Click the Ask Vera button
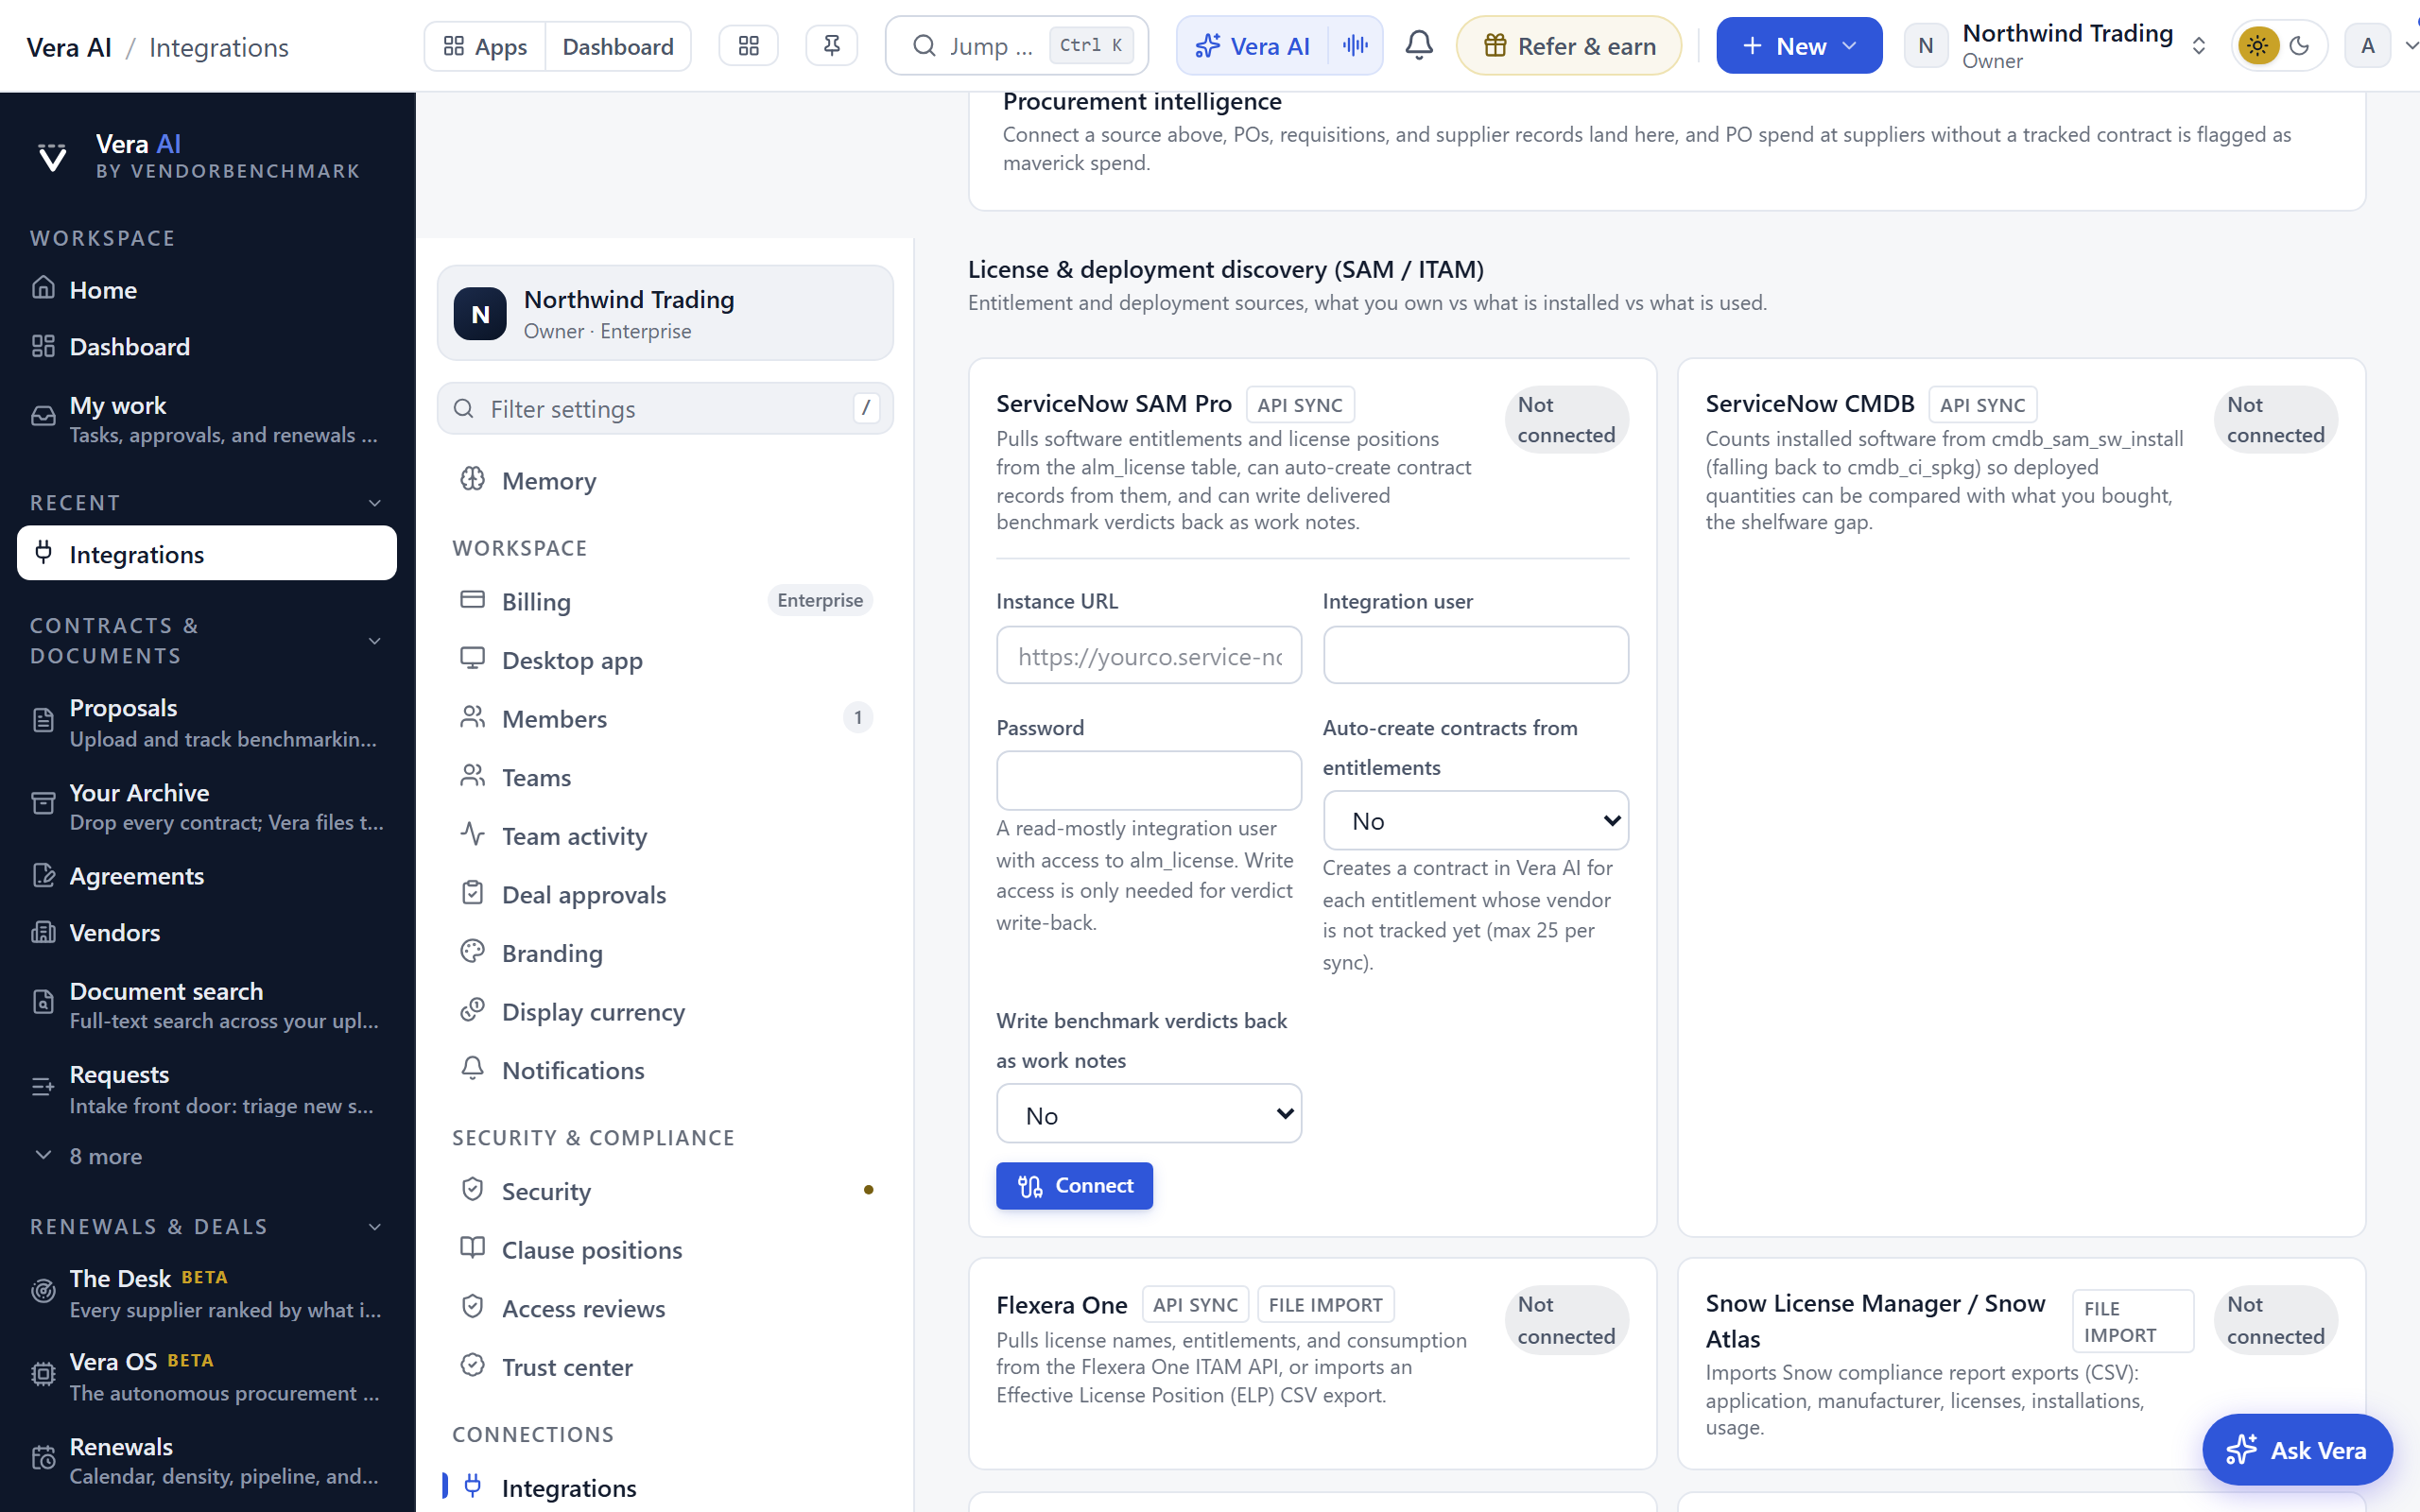The height and width of the screenshot is (1512, 2420). pyautogui.click(x=2297, y=1449)
